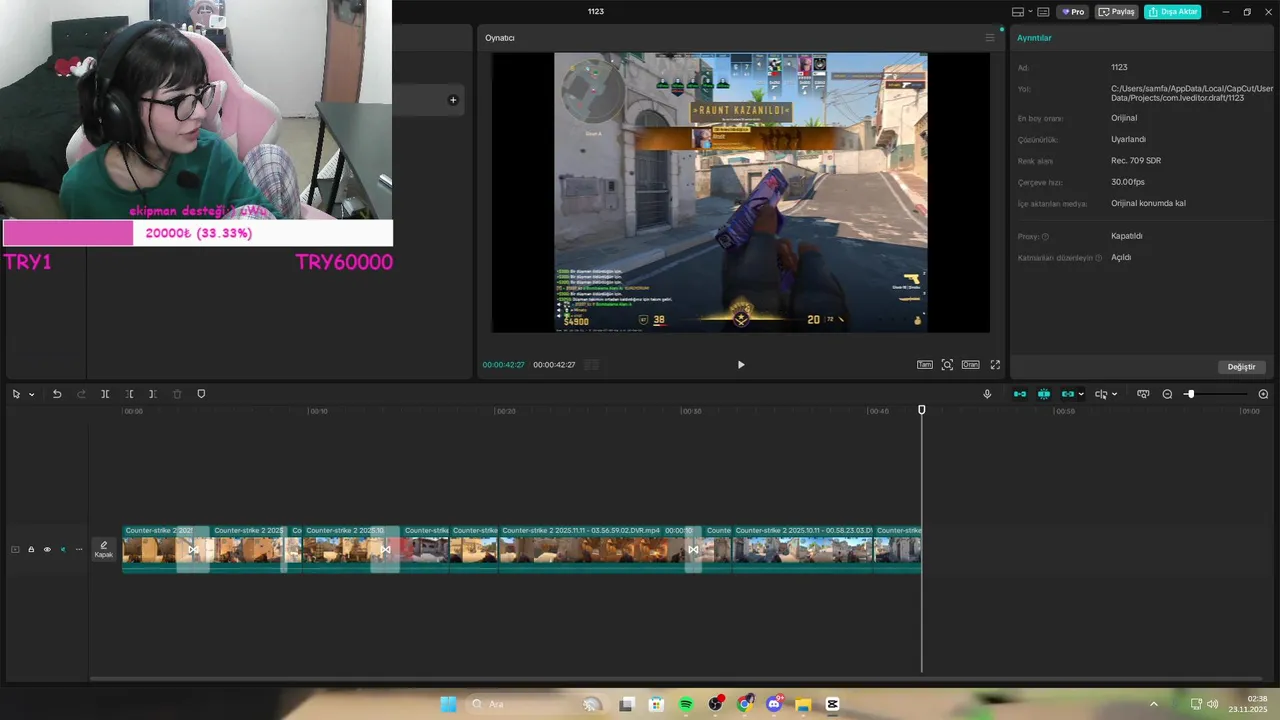Open the Oran aspect ratio options
Screen dimensions: 1280x720
click(970, 365)
